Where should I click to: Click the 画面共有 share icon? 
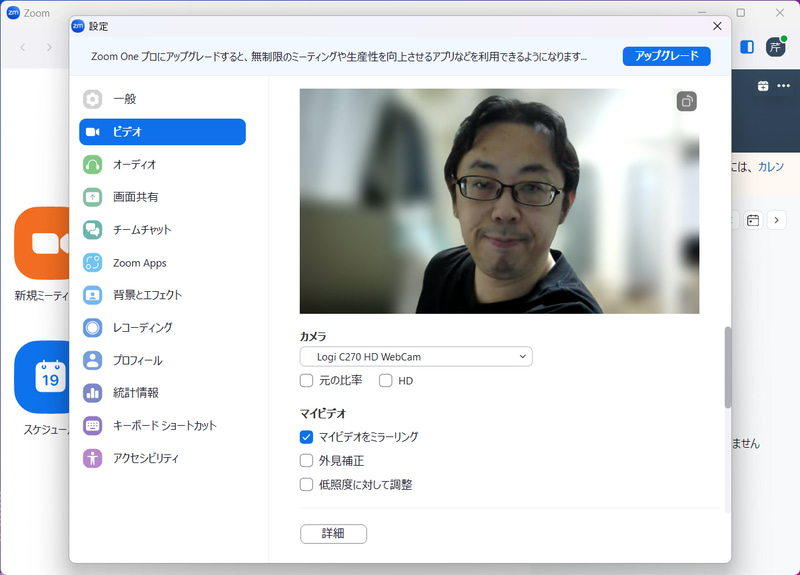point(92,197)
